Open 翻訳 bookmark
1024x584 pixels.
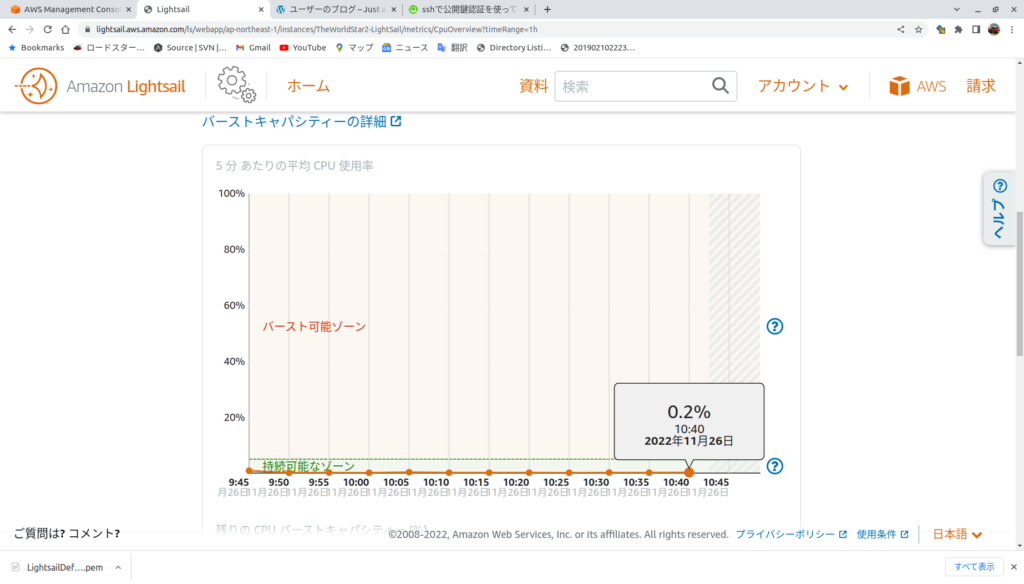coord(453,48)
